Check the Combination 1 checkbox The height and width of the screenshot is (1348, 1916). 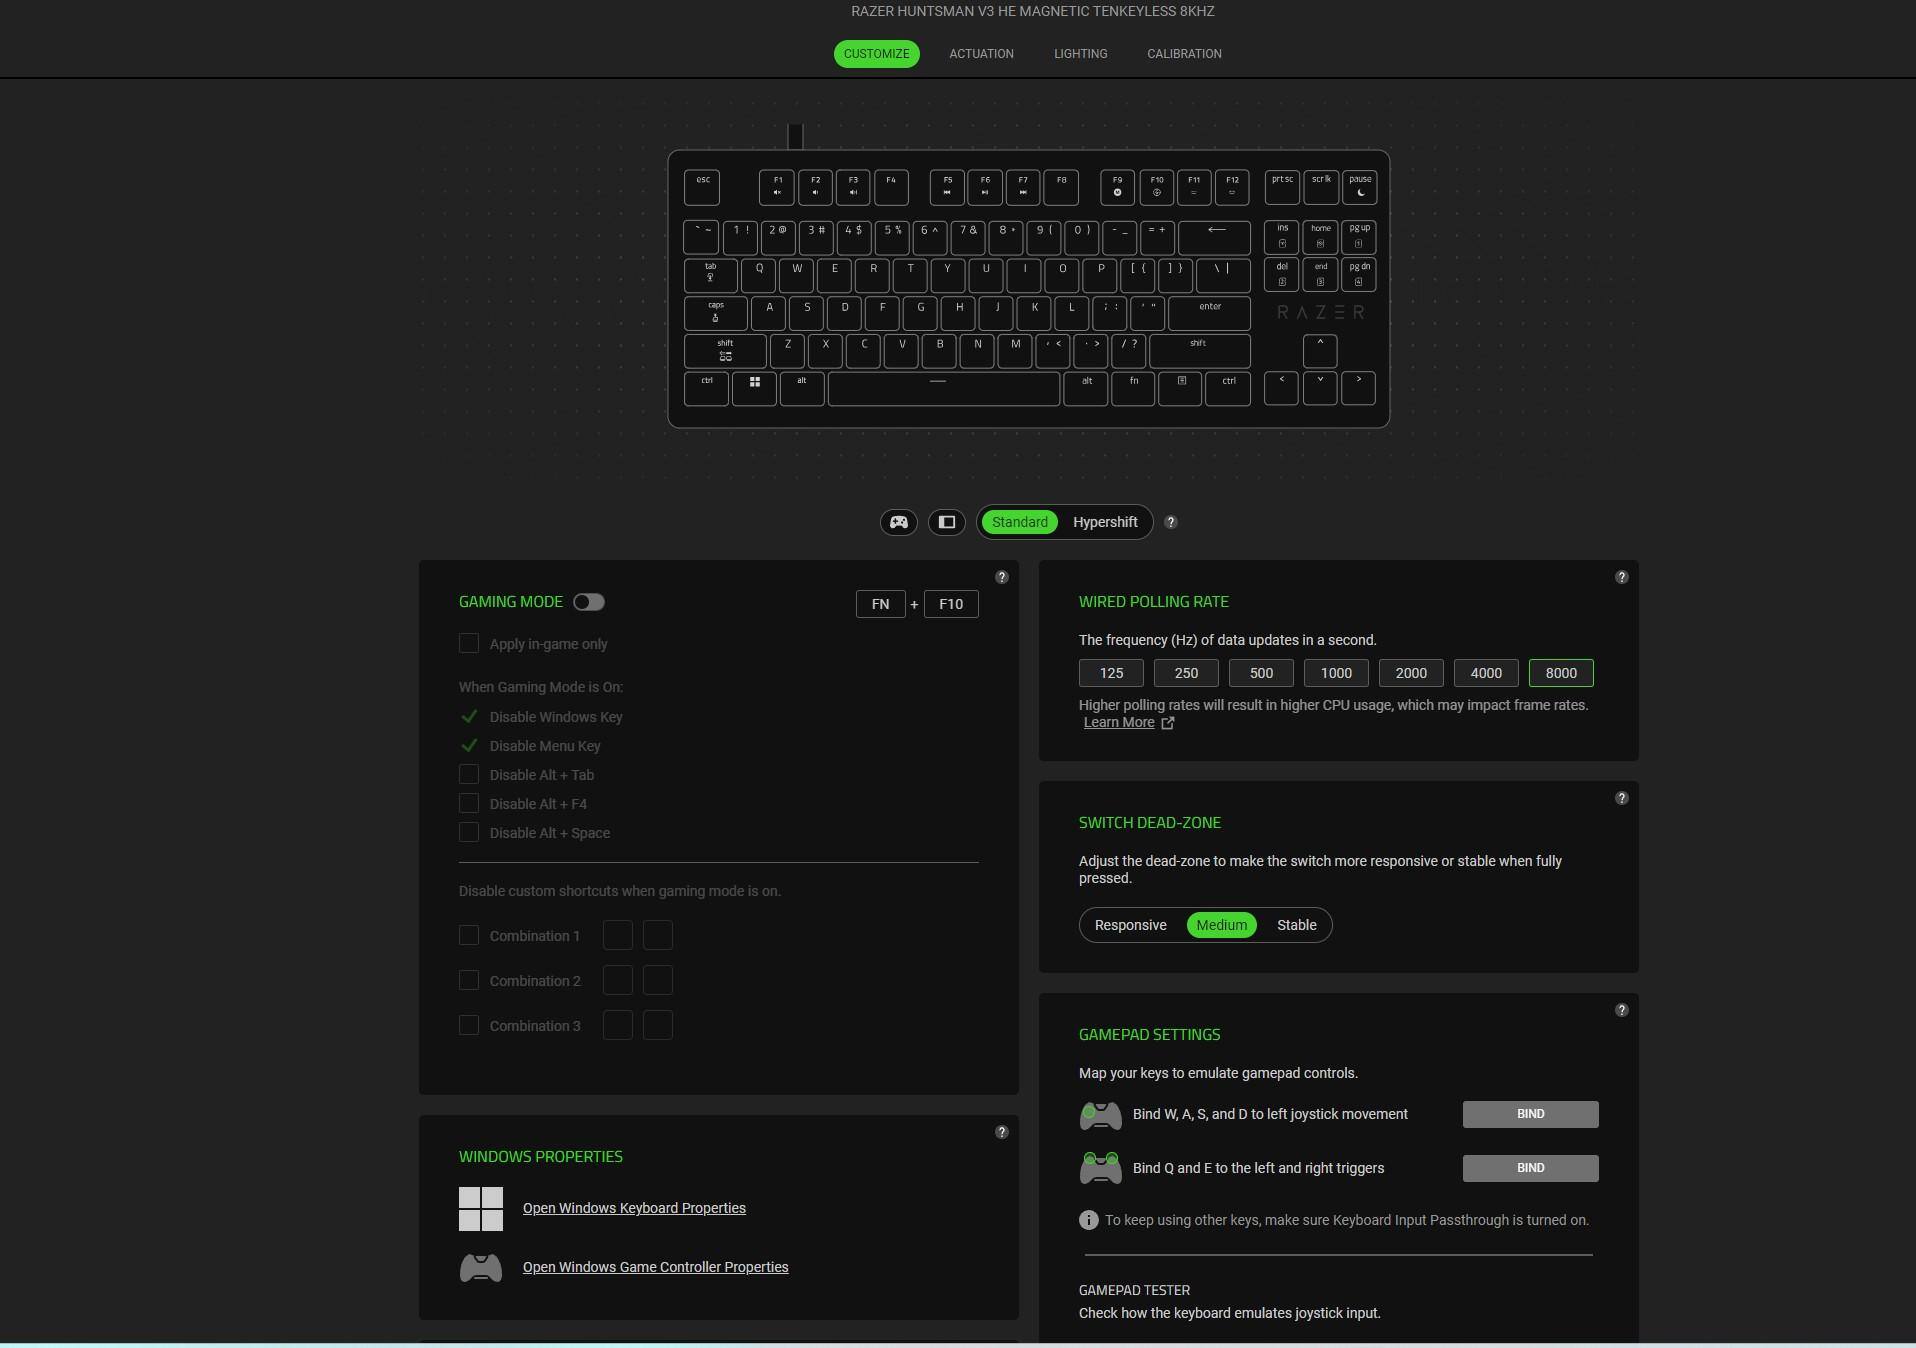469,935
